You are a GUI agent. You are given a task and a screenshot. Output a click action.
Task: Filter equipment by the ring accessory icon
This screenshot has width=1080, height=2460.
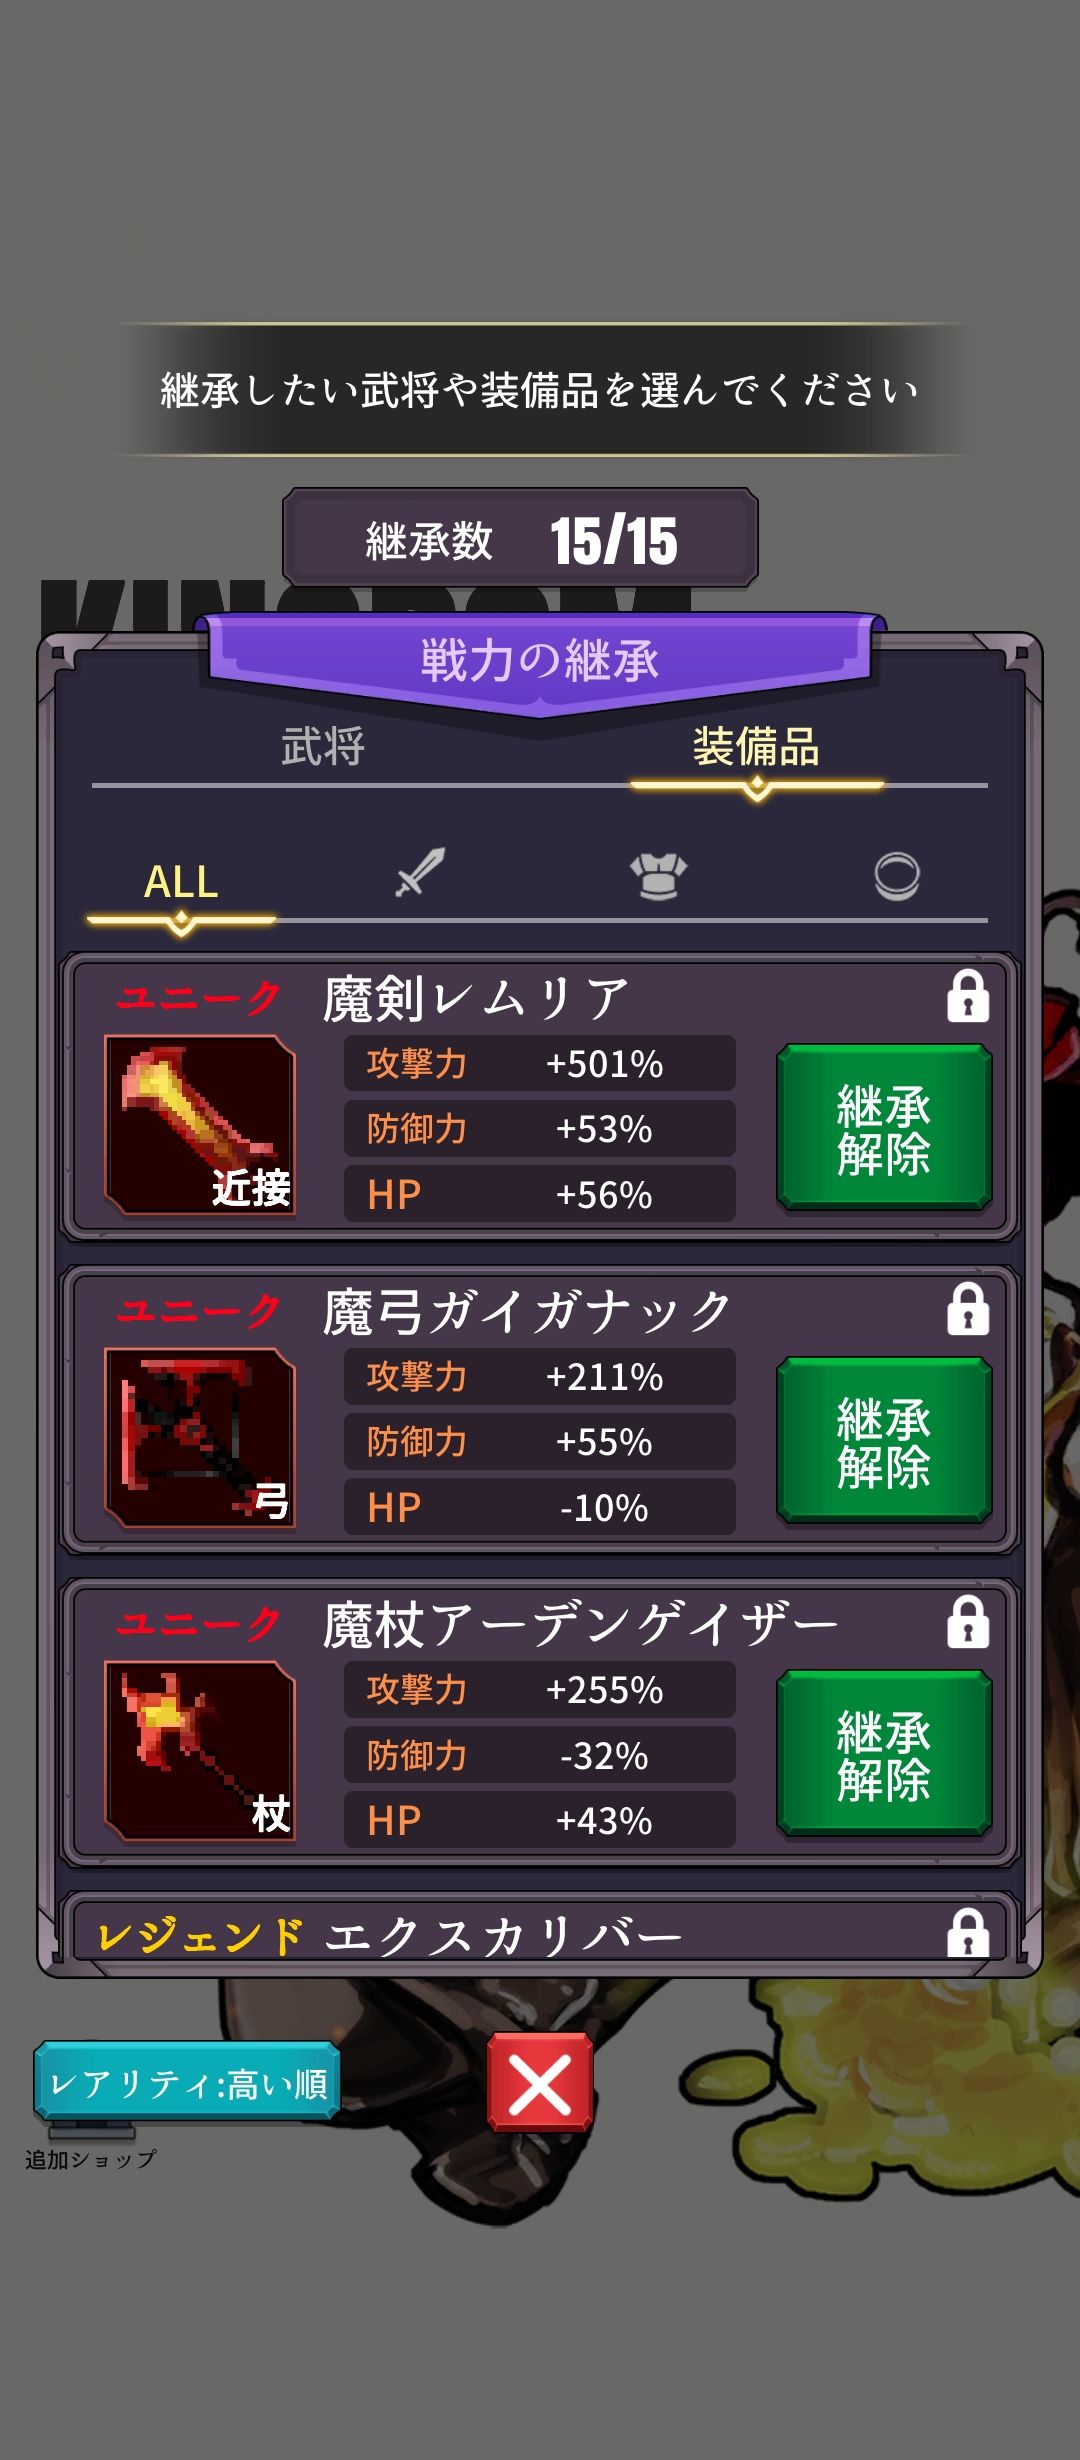(896, 876)
